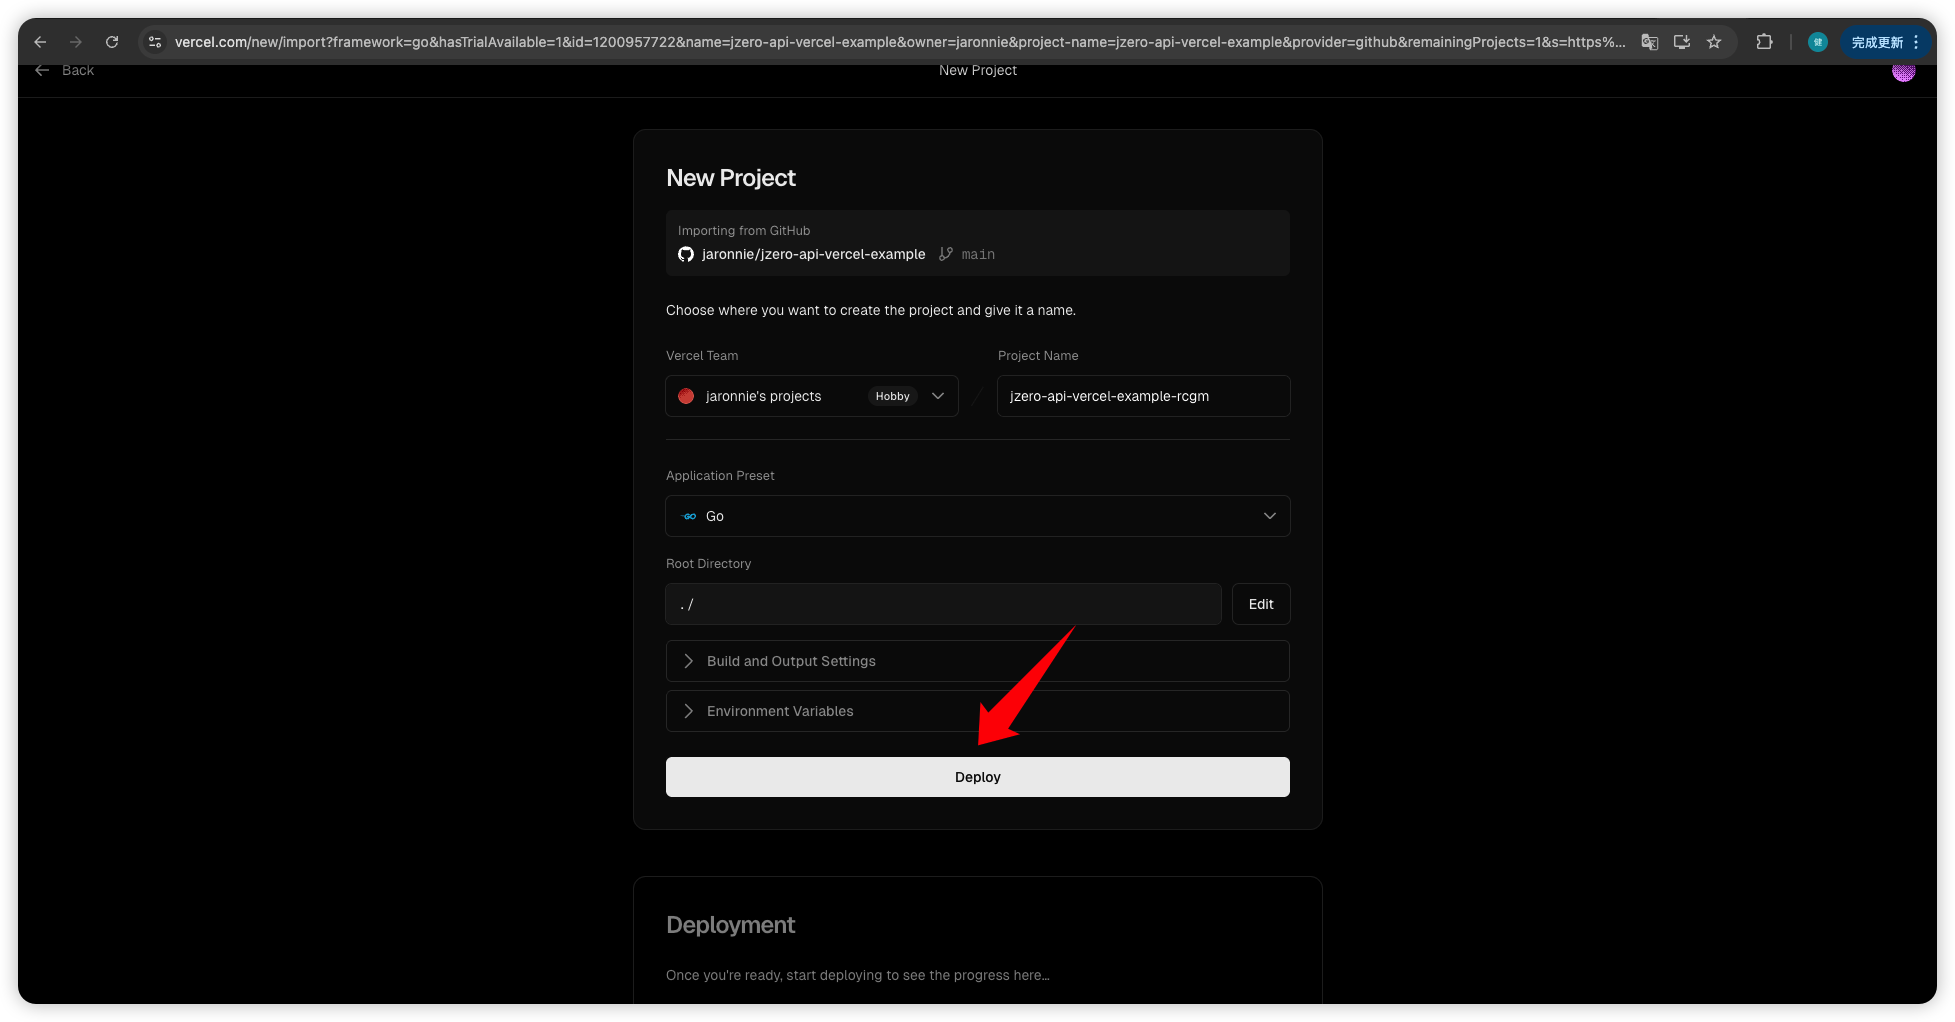Click the GitHub icon next to repository name

coord(686,254)
